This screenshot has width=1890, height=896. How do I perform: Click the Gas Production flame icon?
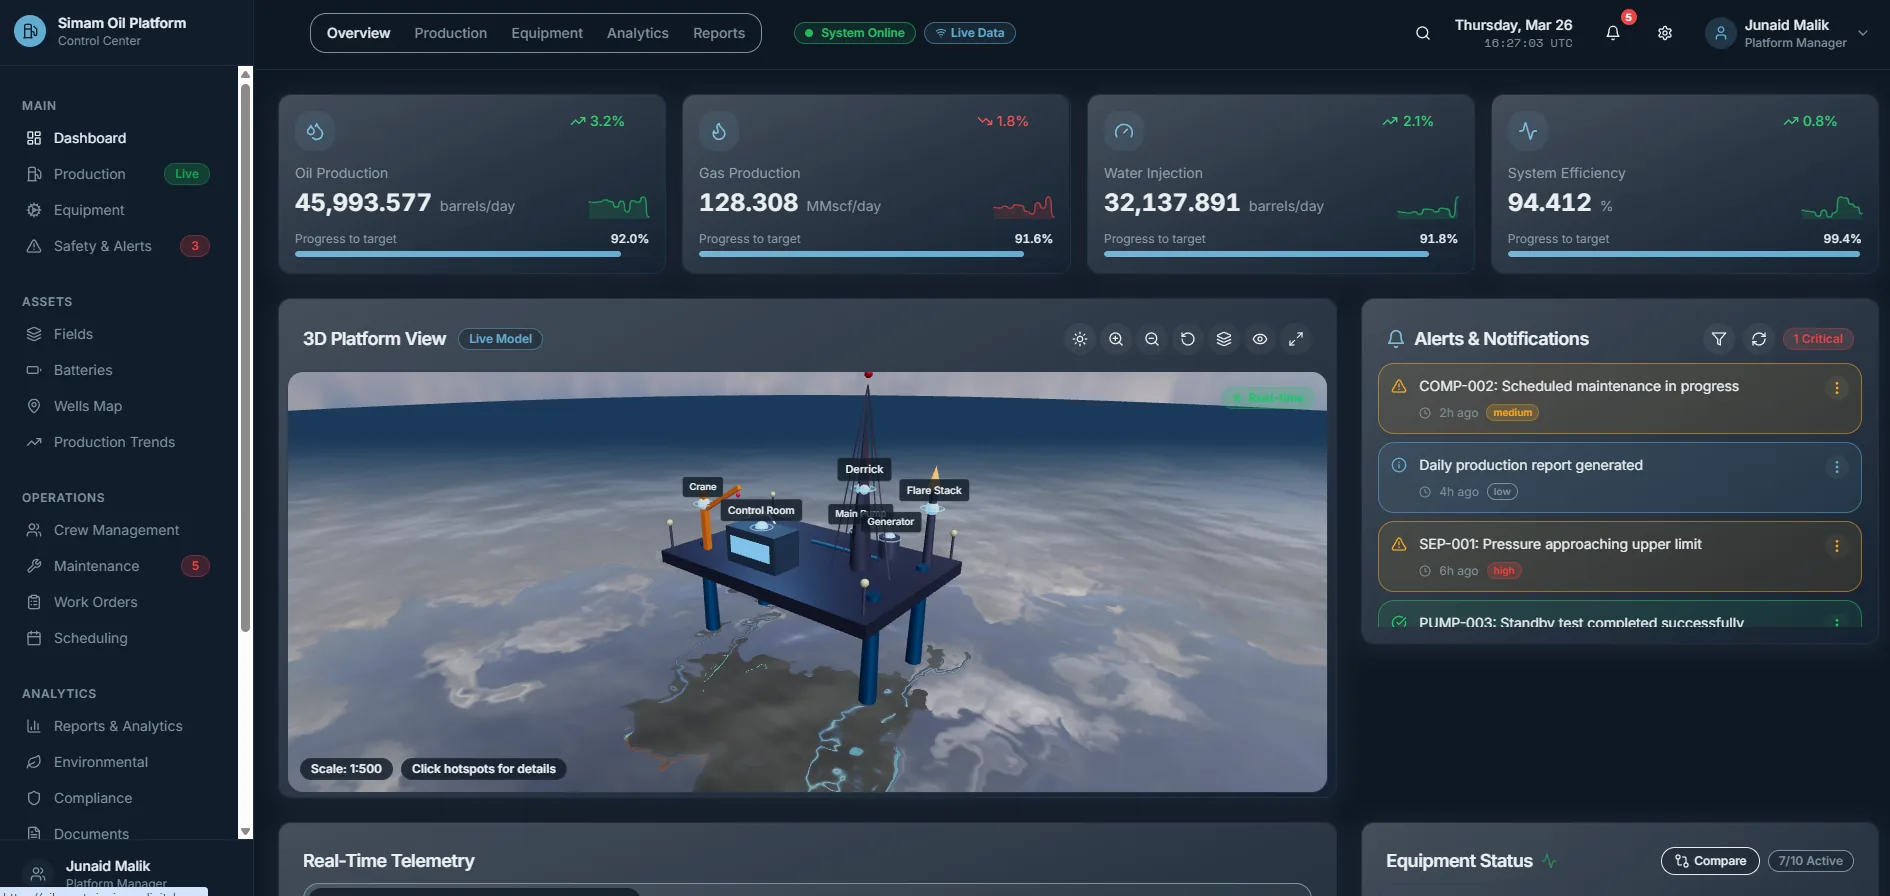[x=719, y=131]
